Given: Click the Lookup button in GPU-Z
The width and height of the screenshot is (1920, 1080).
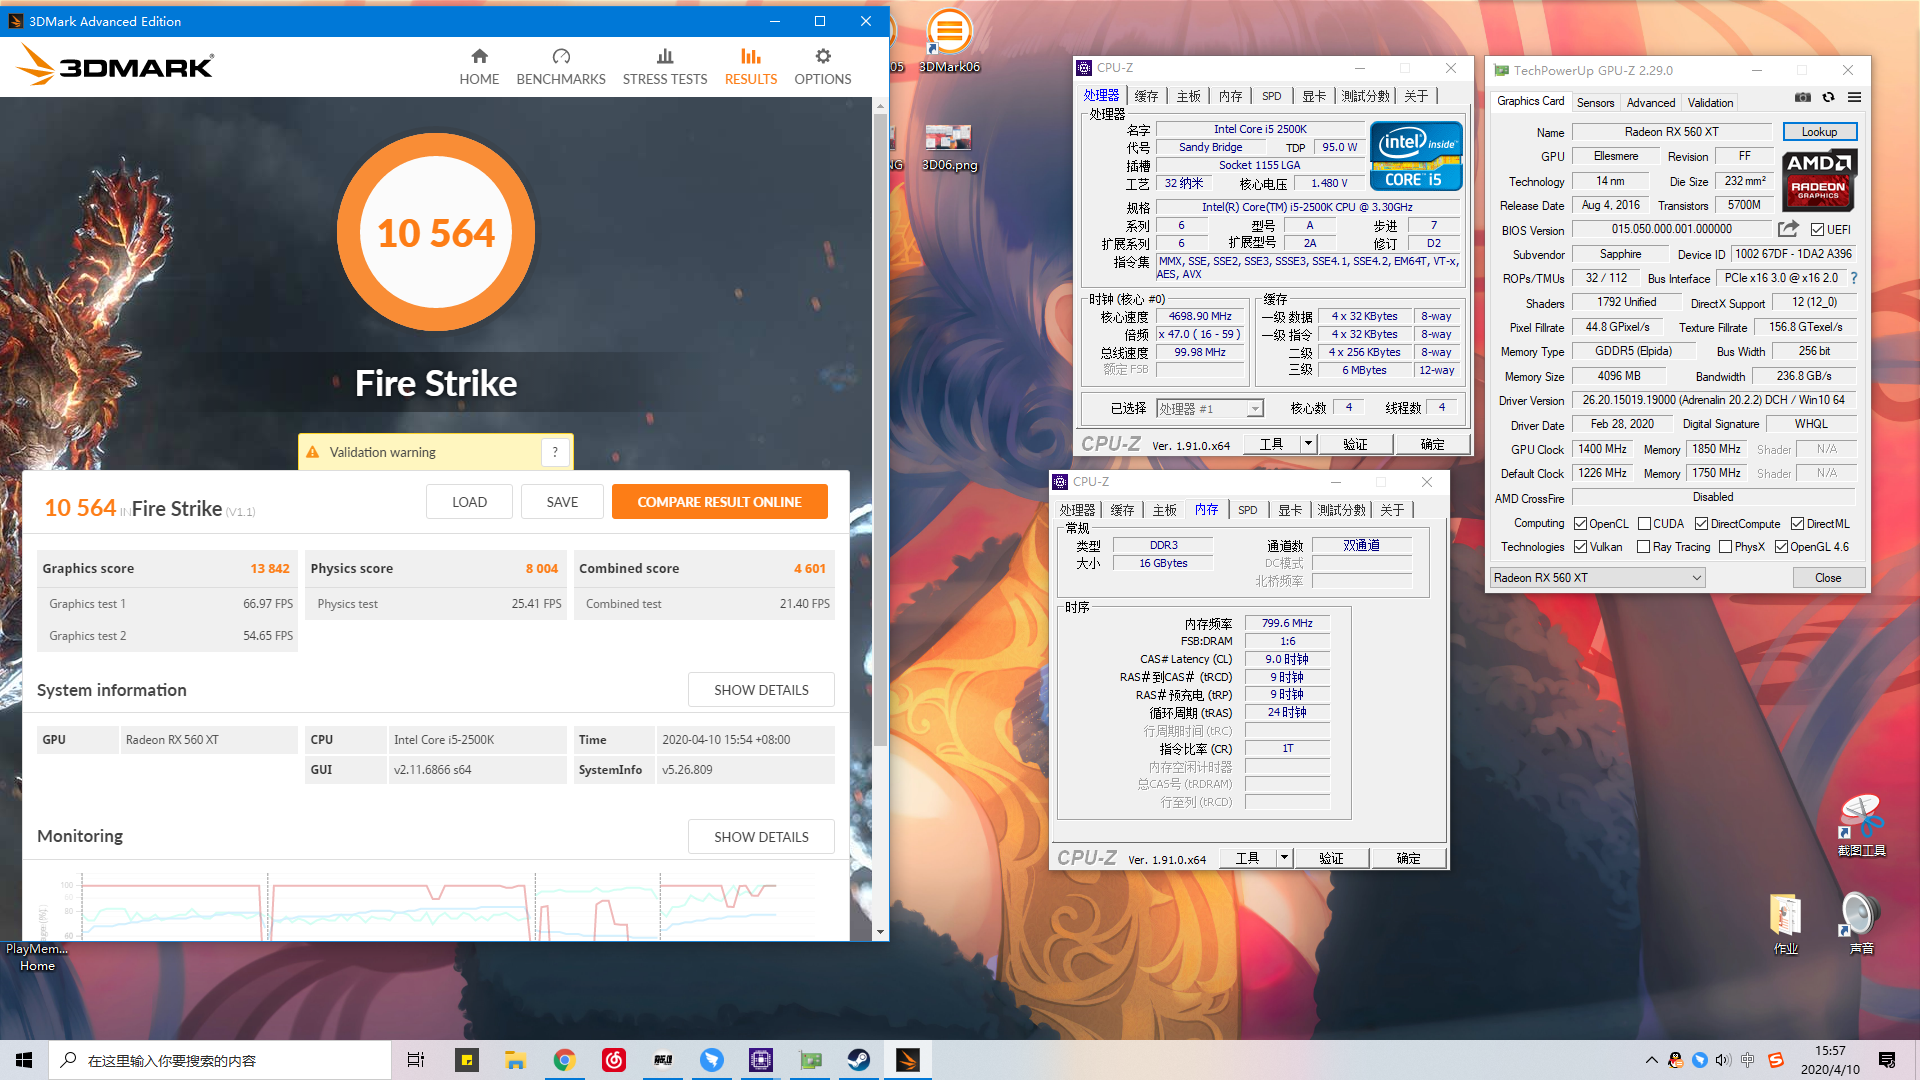Looking at the screenshot, I should click(1819, 132).
